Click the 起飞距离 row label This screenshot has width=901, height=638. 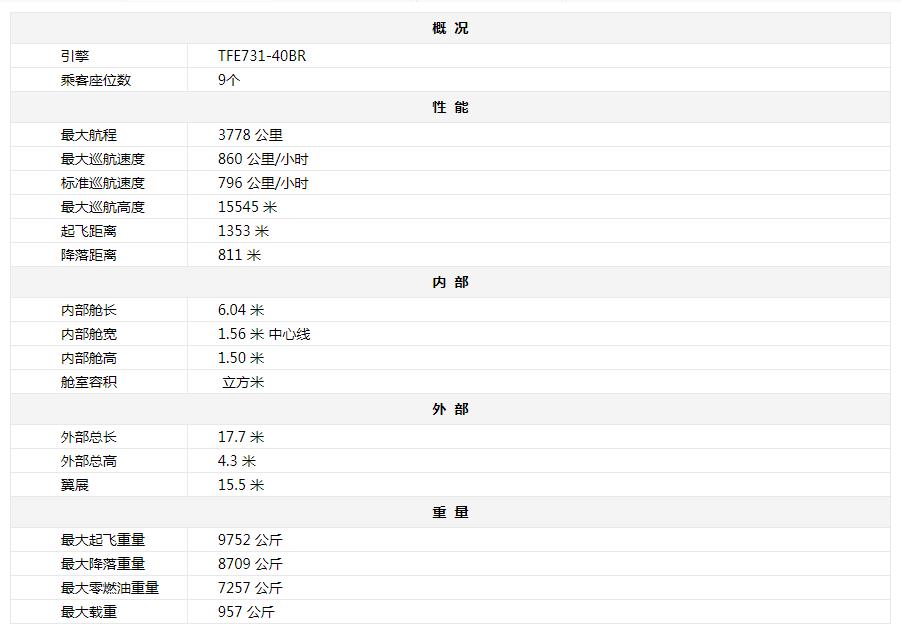pyautogui.click(x=89, y=231)
